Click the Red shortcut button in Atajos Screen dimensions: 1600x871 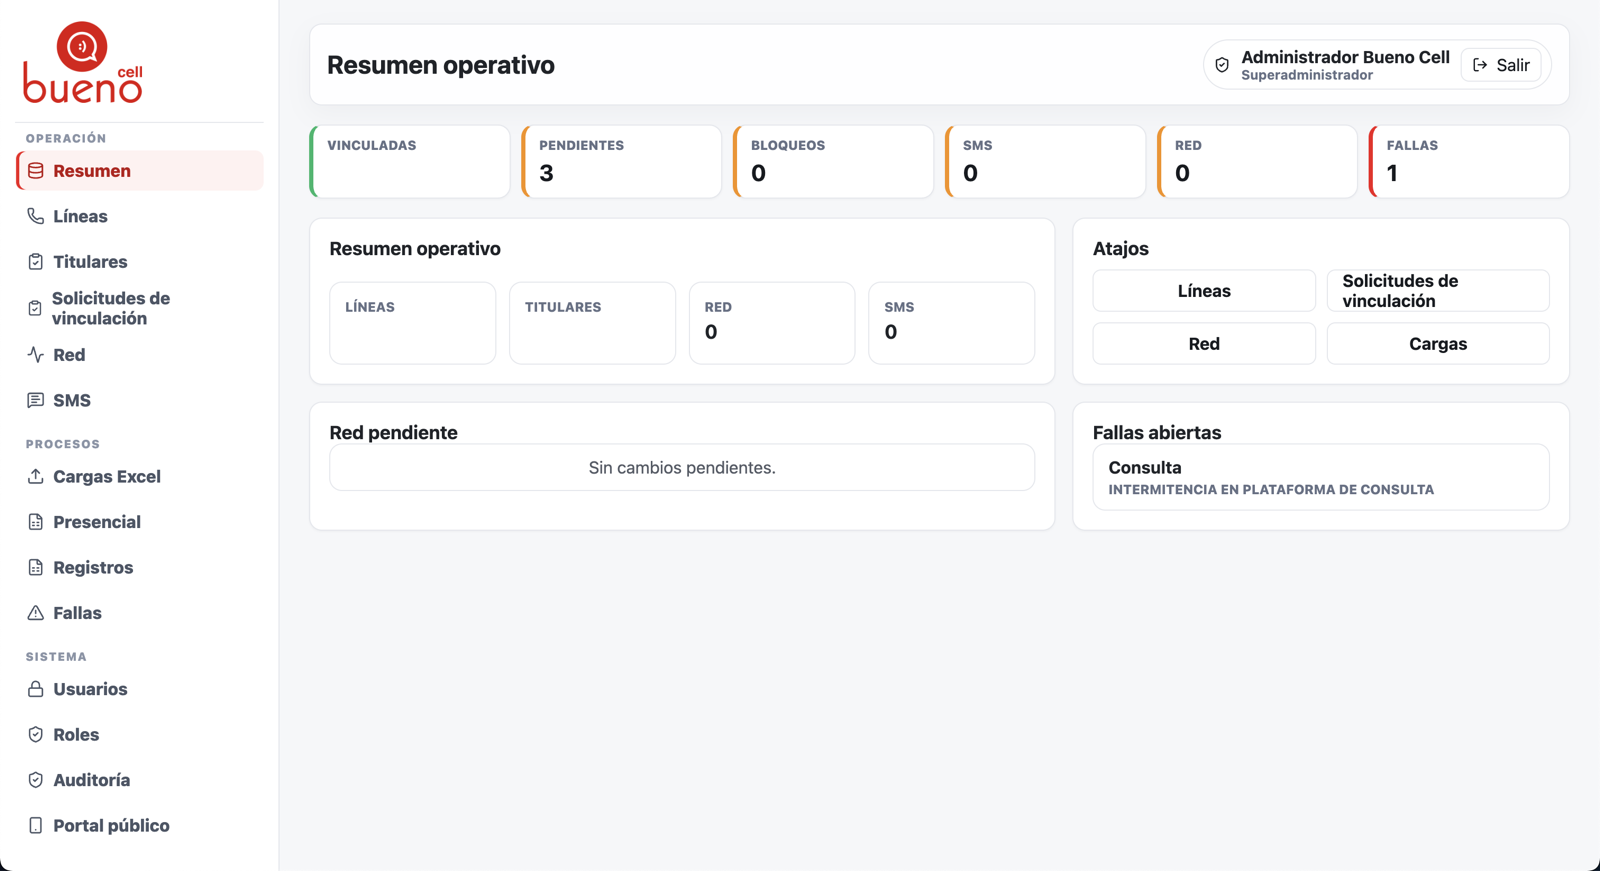pos(1204,344)
